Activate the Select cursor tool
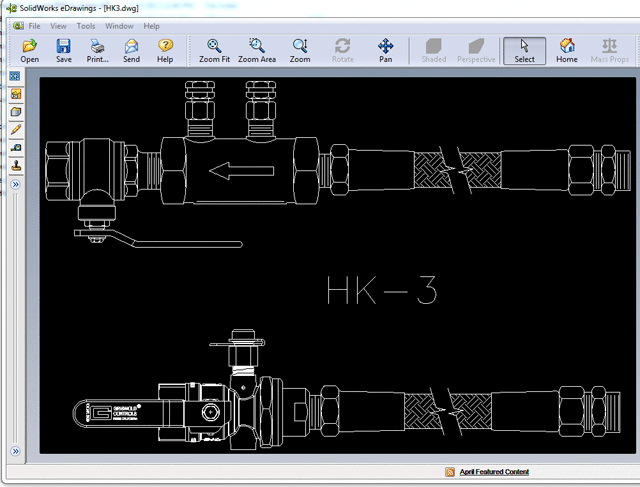 [524, 51]
